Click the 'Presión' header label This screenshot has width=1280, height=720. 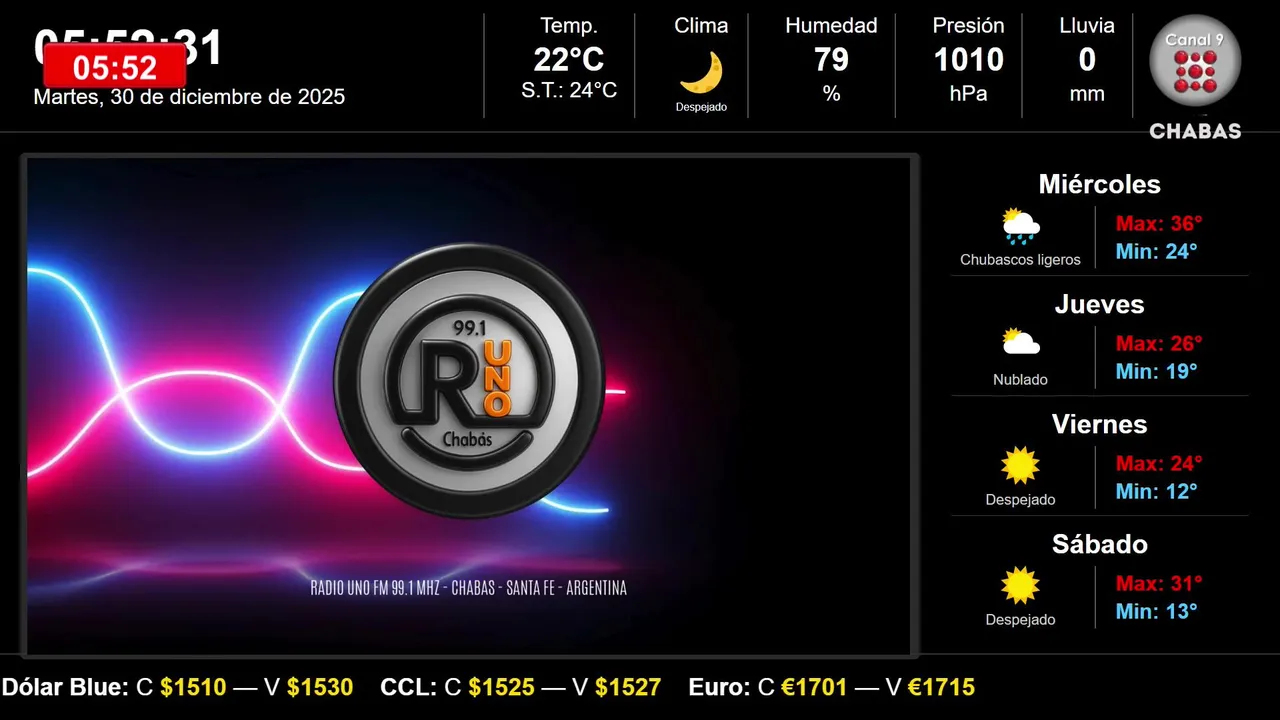pos(968,26)
